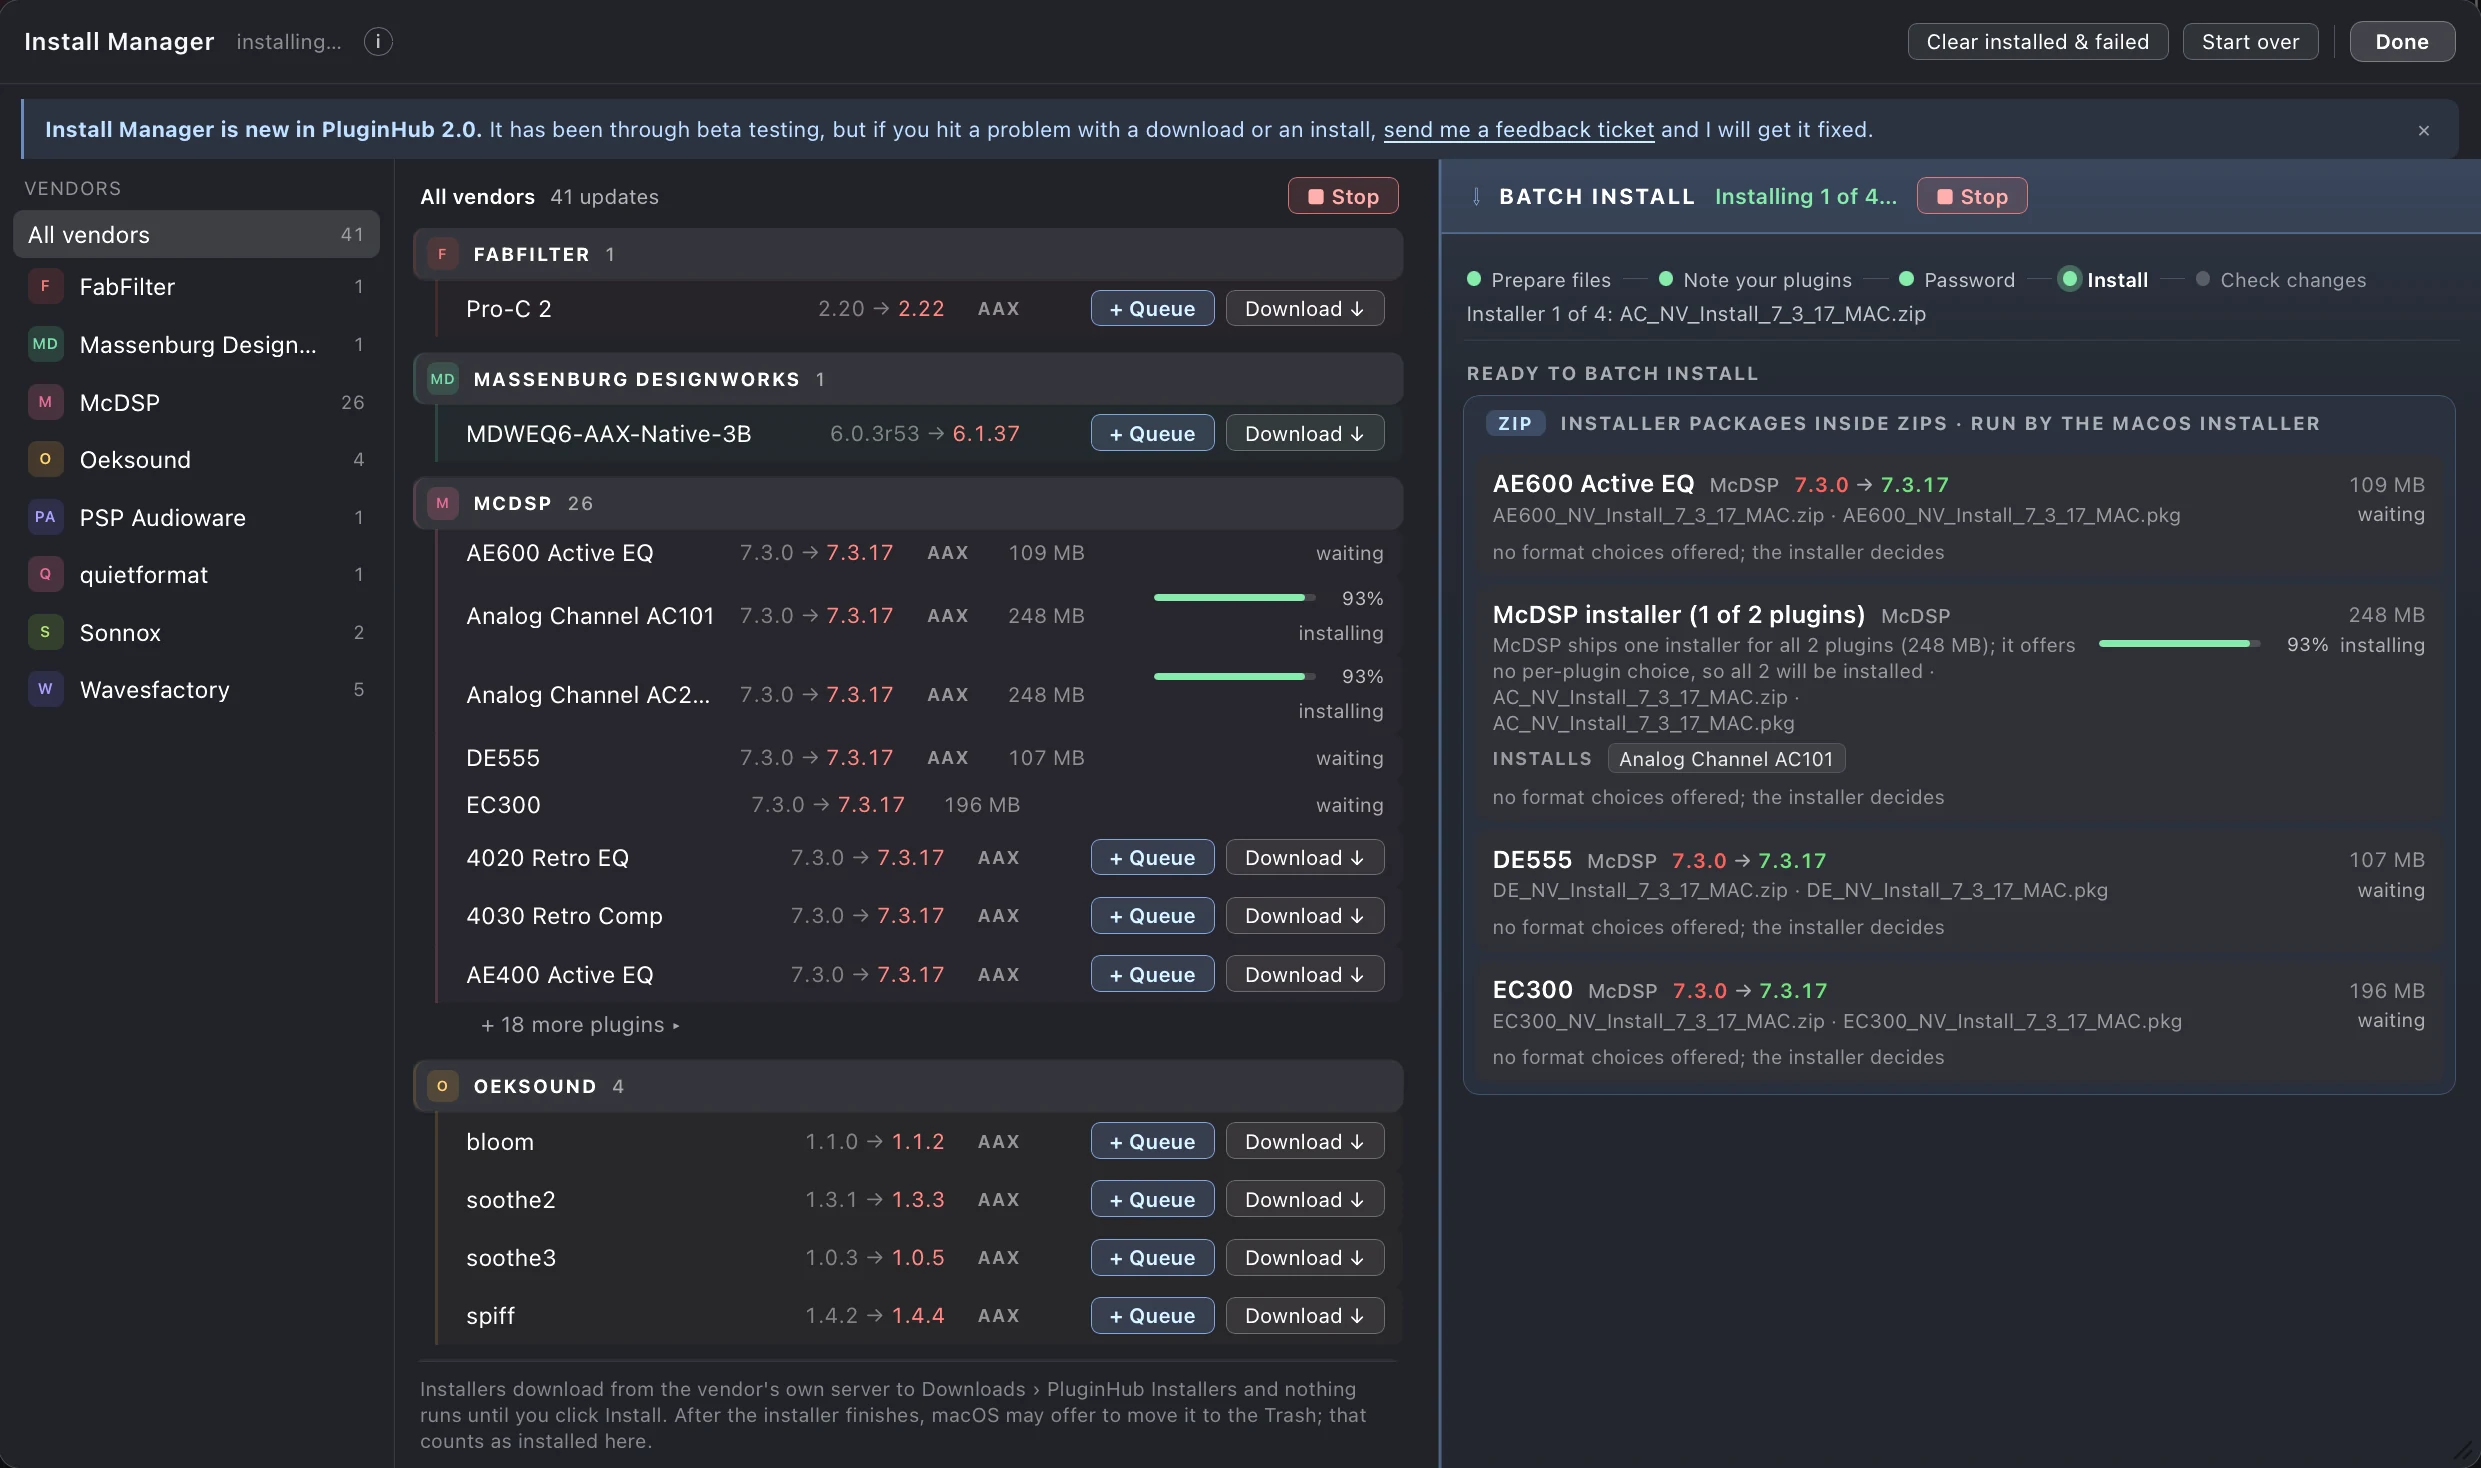
Task: Close Install Manager with Done
Action: tap(2402, 42)
